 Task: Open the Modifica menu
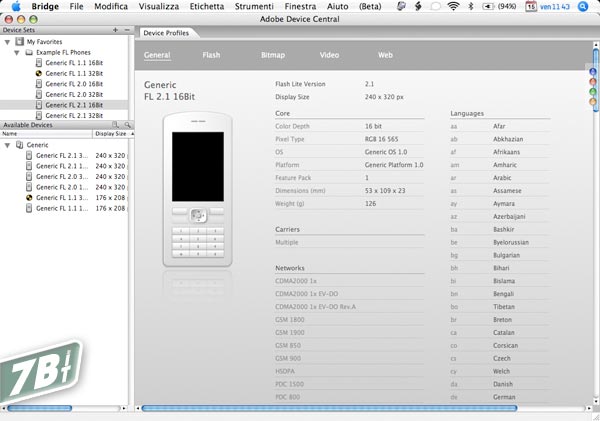point(111,7)
